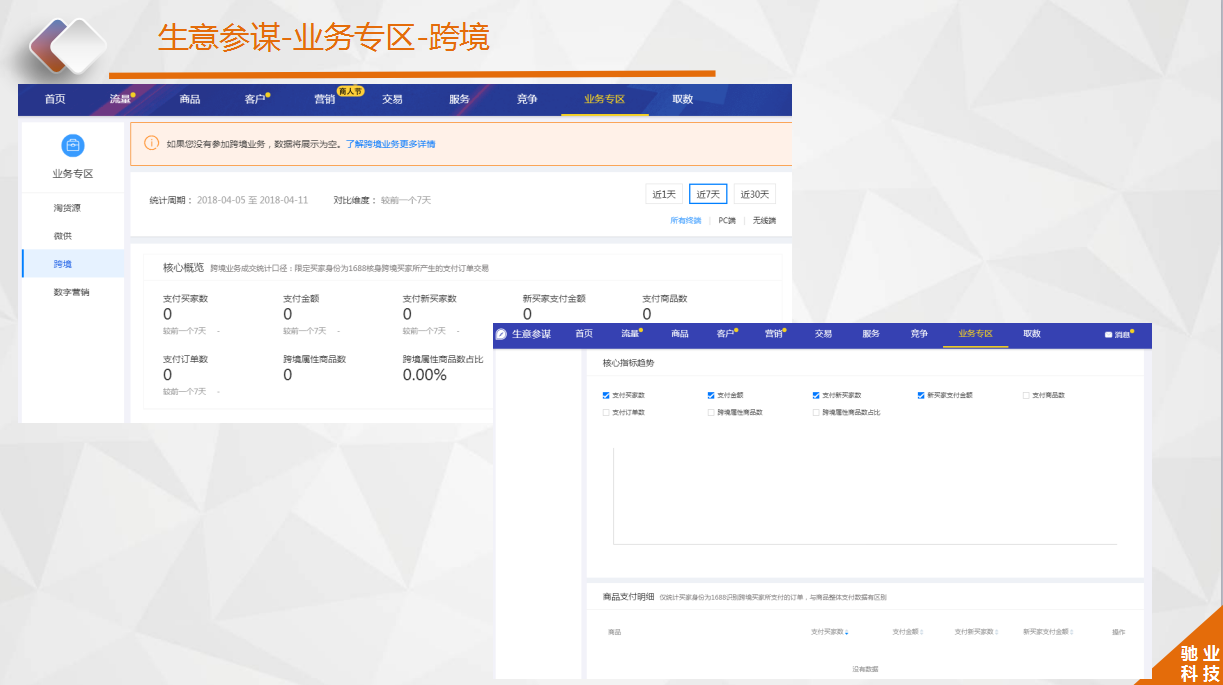This screenshot has height=685, width=1223.
Task: Open 交易 tab in upper window
Action: click(392, 99)
